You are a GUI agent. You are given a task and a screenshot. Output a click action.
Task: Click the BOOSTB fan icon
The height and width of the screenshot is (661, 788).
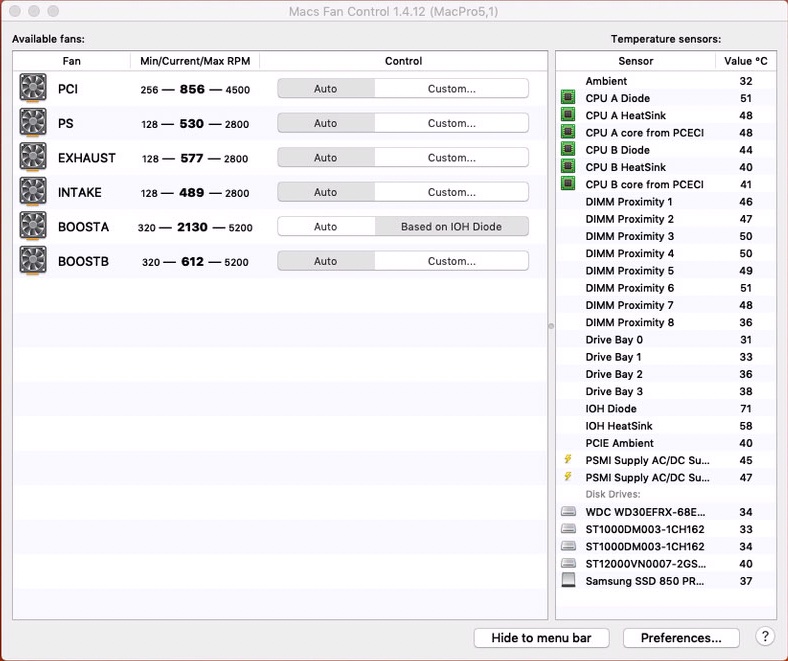pos(33,260)
